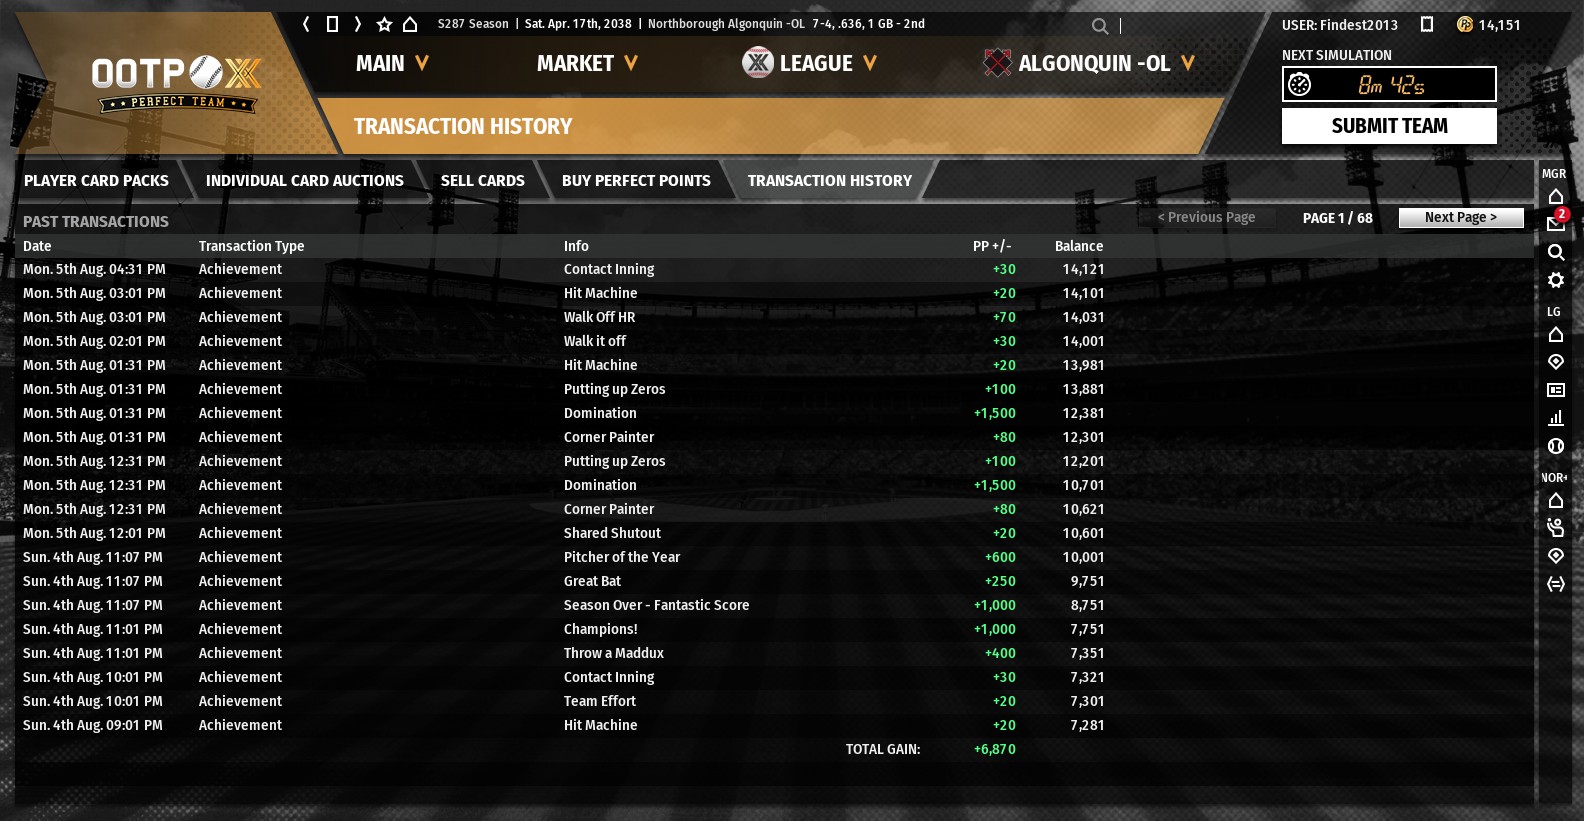Click the Northborough Algonquin -OL team record text

pyautogui.click(x=786, y=24)
